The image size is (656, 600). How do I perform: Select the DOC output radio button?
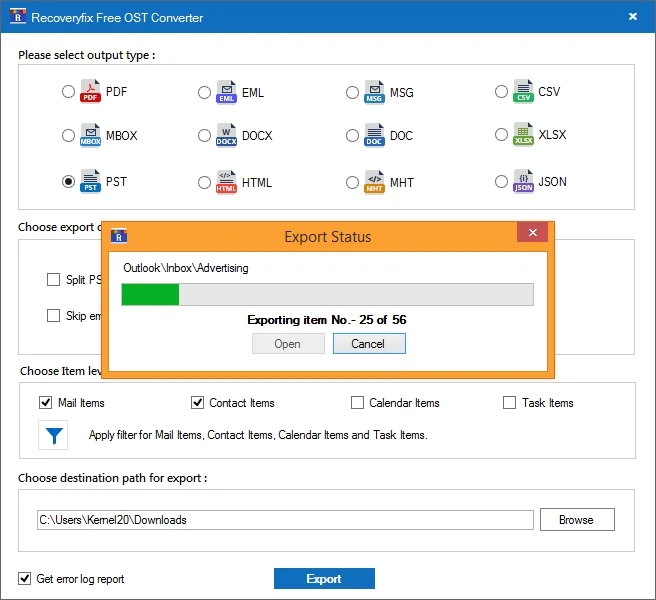click(x=352, y=135)
